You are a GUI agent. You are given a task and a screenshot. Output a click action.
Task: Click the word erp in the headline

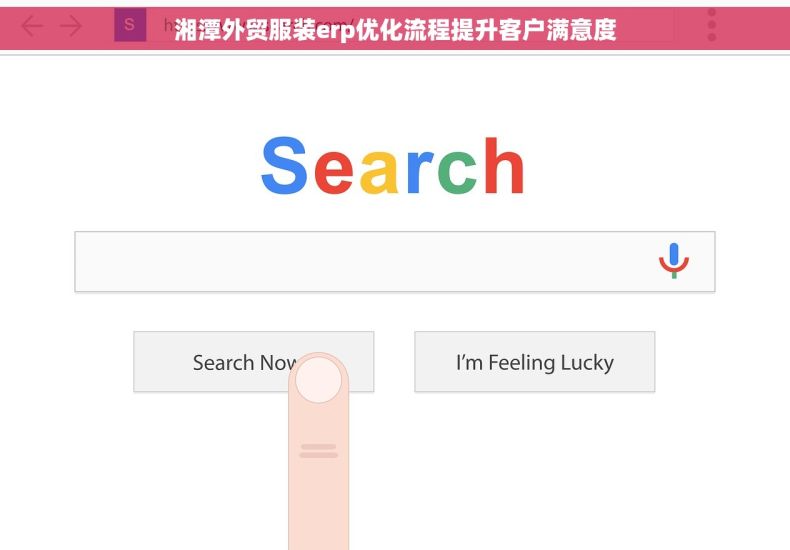tap(335, 31)
